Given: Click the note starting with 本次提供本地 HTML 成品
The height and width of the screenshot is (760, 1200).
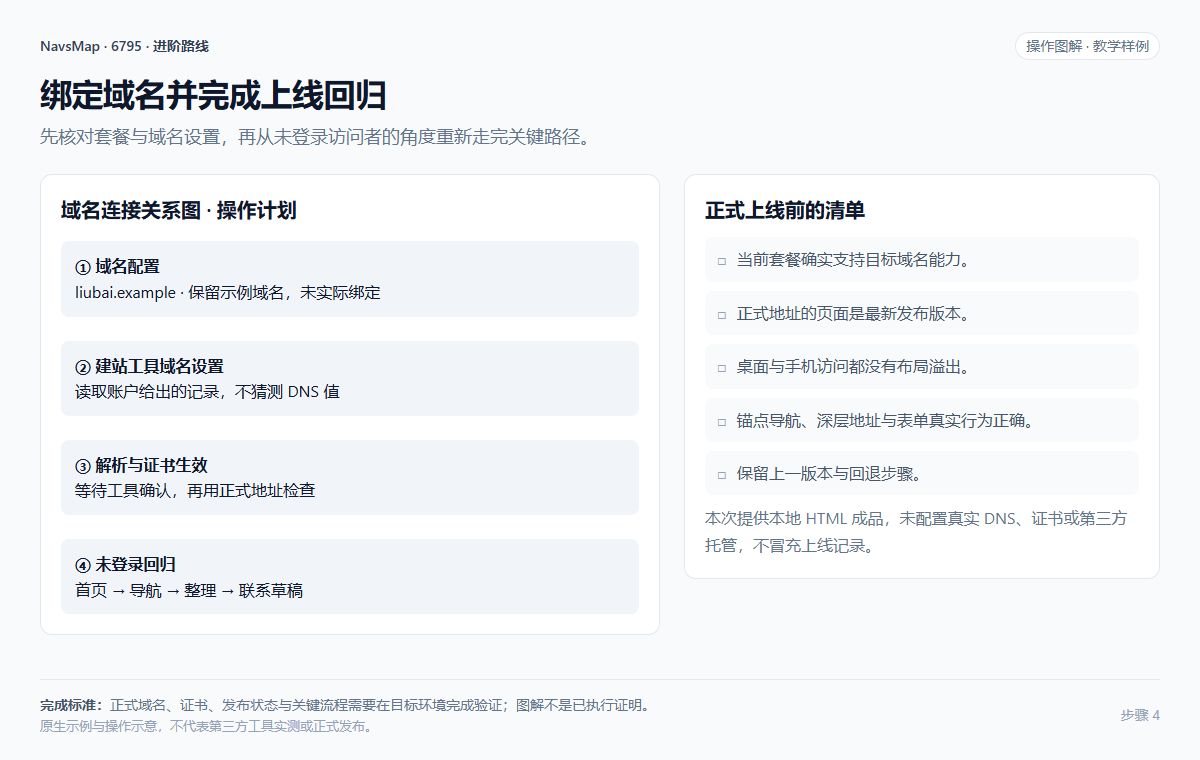Looking at the screenshot, I should click(x=917, y=532).
